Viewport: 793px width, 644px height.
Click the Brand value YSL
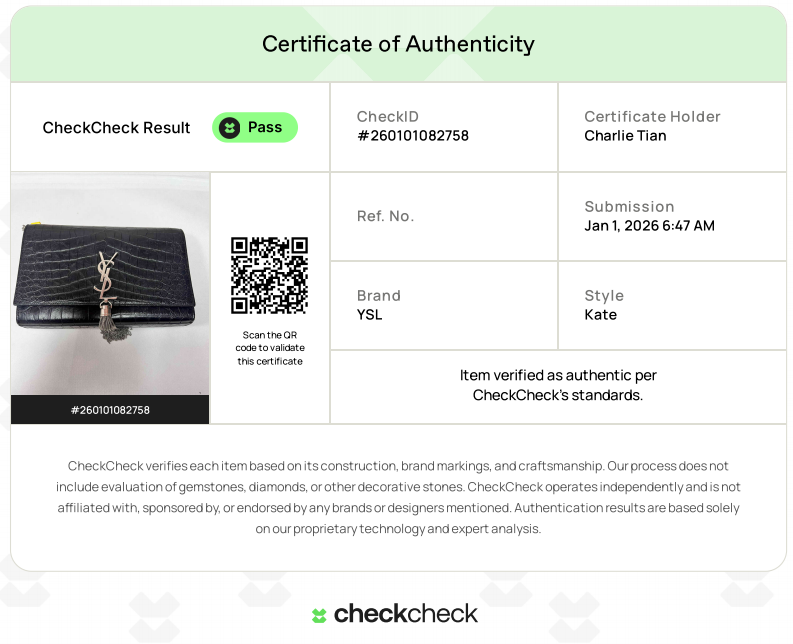370,315
